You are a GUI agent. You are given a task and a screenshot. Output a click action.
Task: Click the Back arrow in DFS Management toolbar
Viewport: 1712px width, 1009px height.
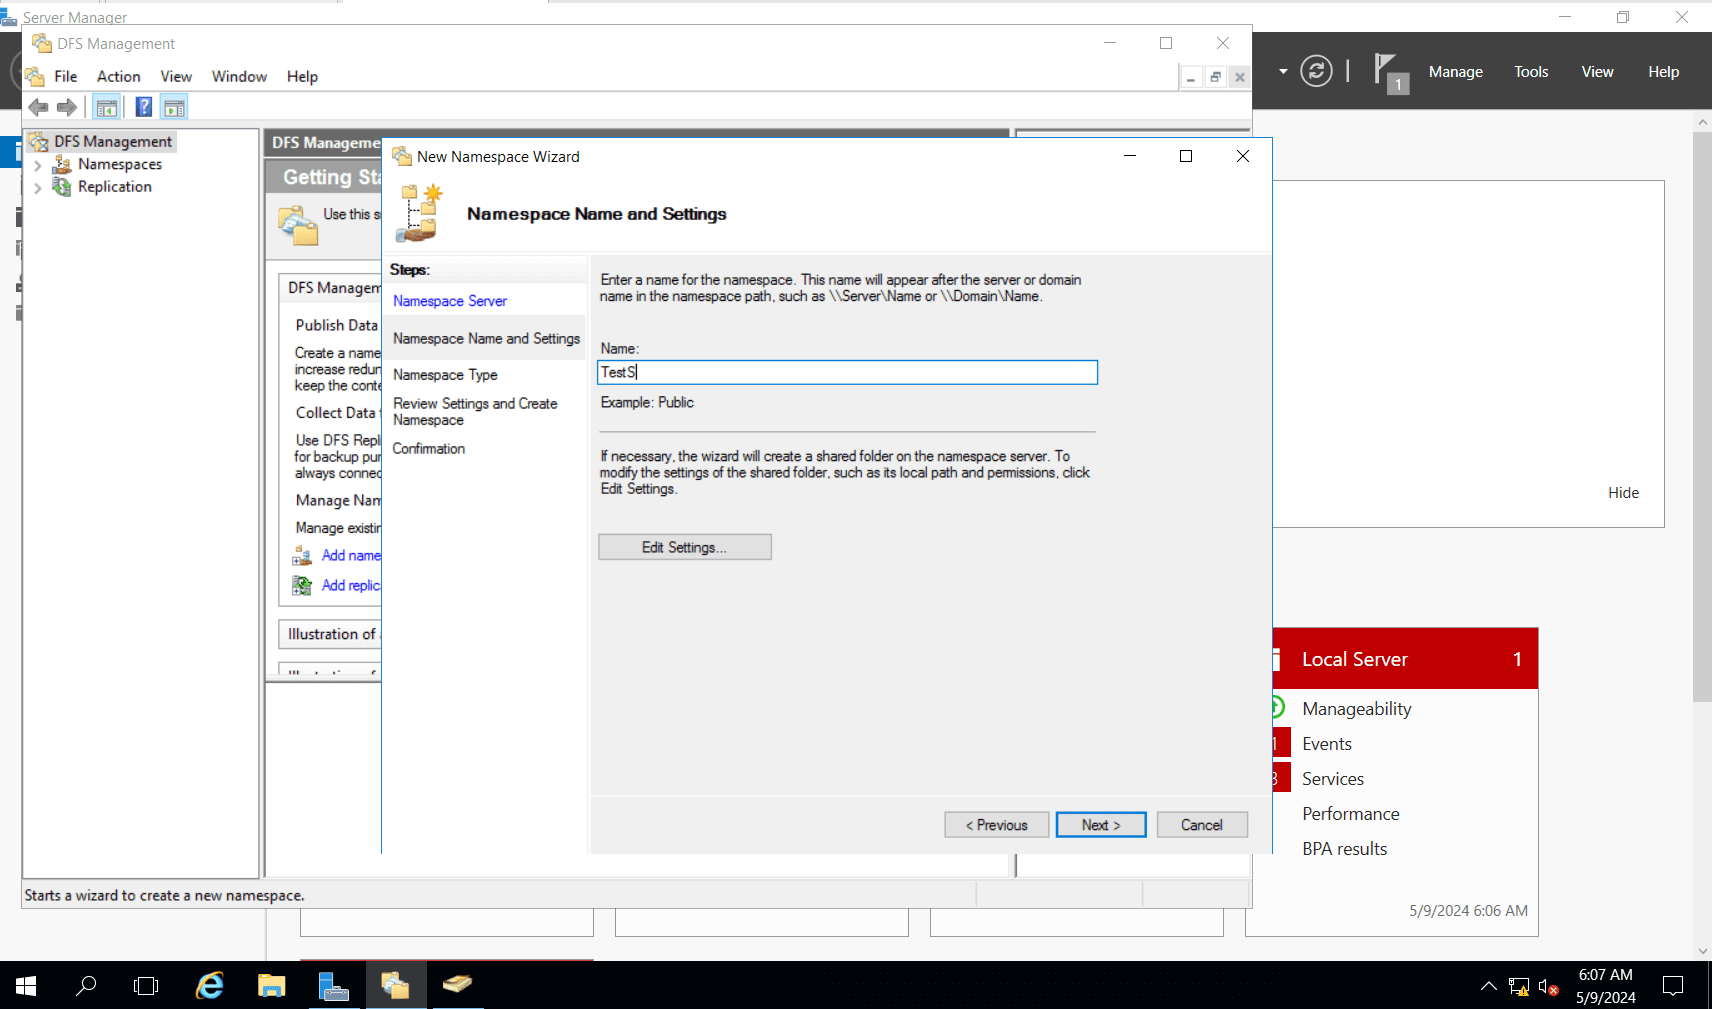(39, 107)
